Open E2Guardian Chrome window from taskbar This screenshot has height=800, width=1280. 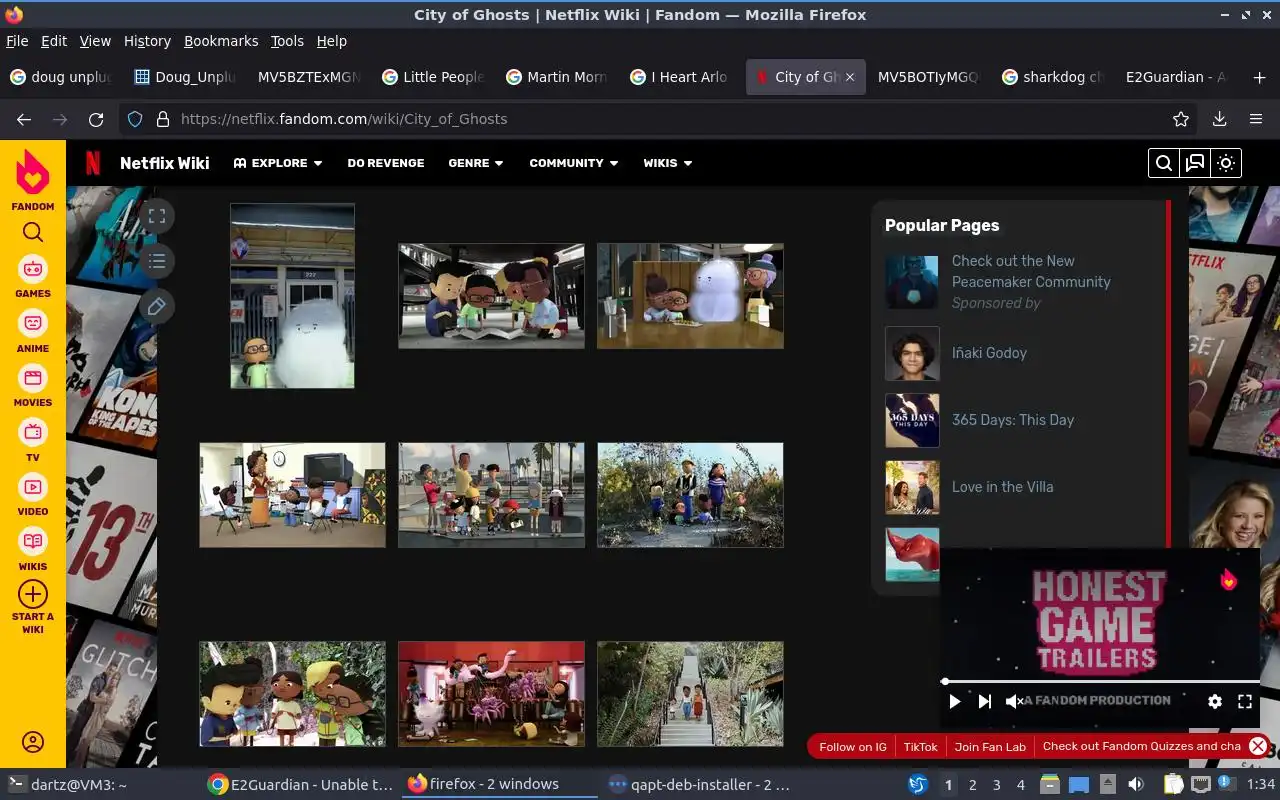pos(301,785)
